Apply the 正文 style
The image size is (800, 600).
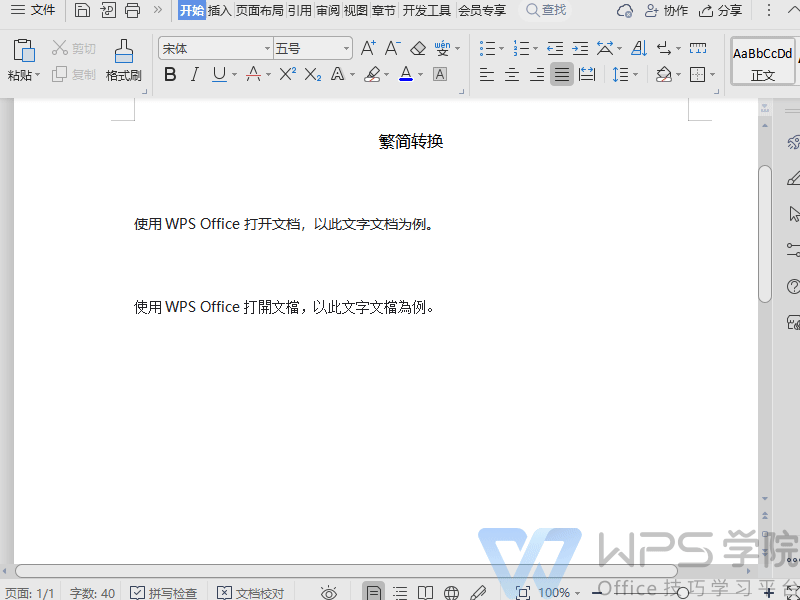[x=762, y=61]
